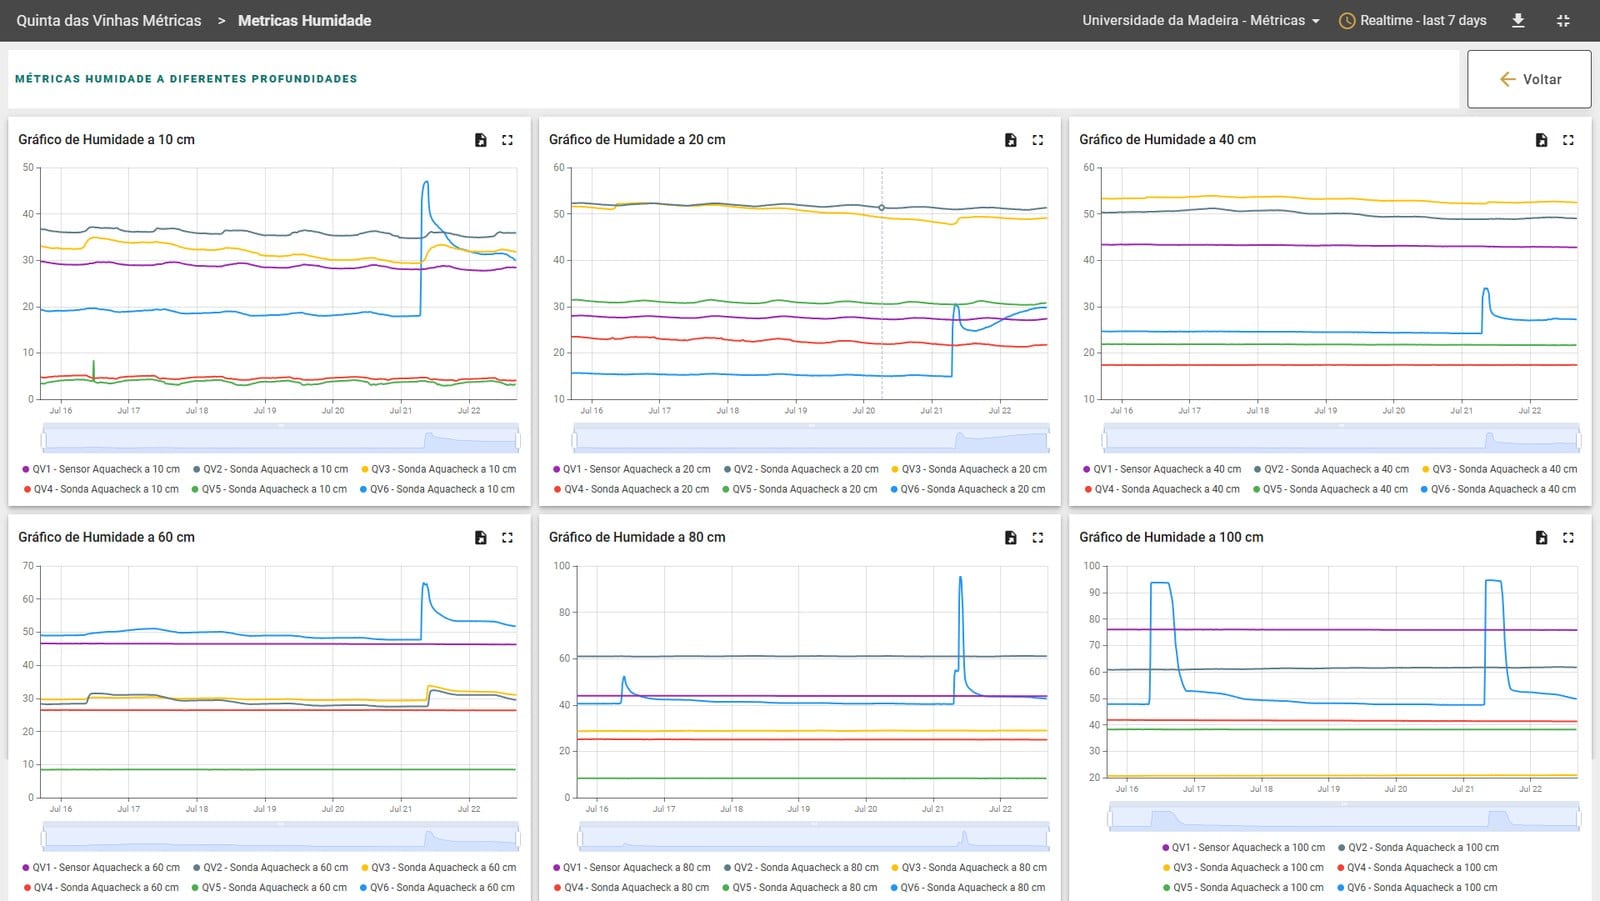
Task: Expand the 60 cm humidity chart to fullscreen
Action: 508,538
